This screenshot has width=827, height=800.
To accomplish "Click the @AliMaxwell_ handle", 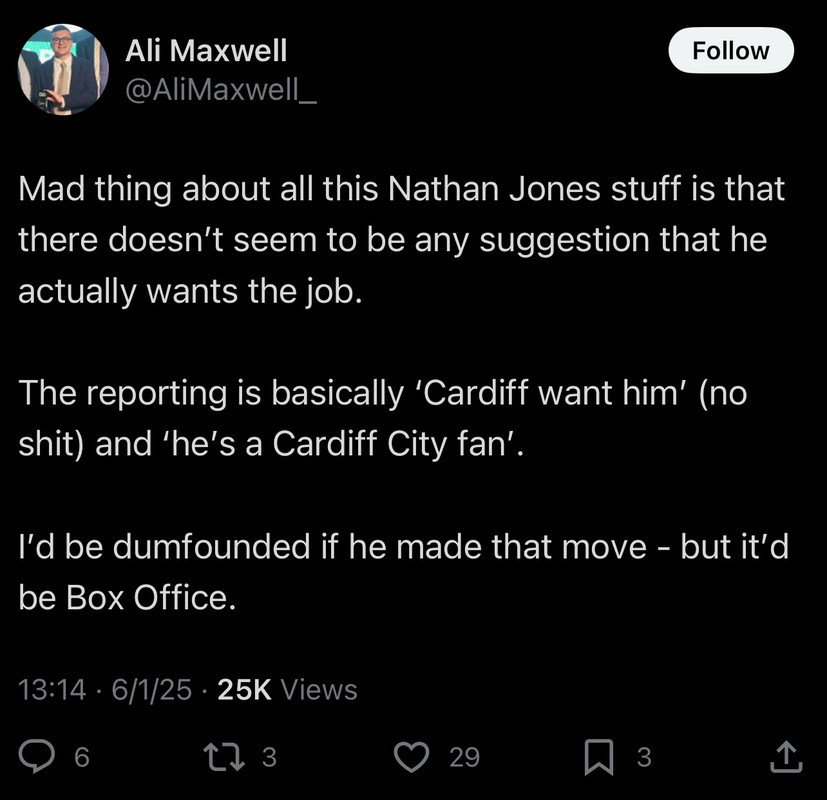I will point(221,89).
